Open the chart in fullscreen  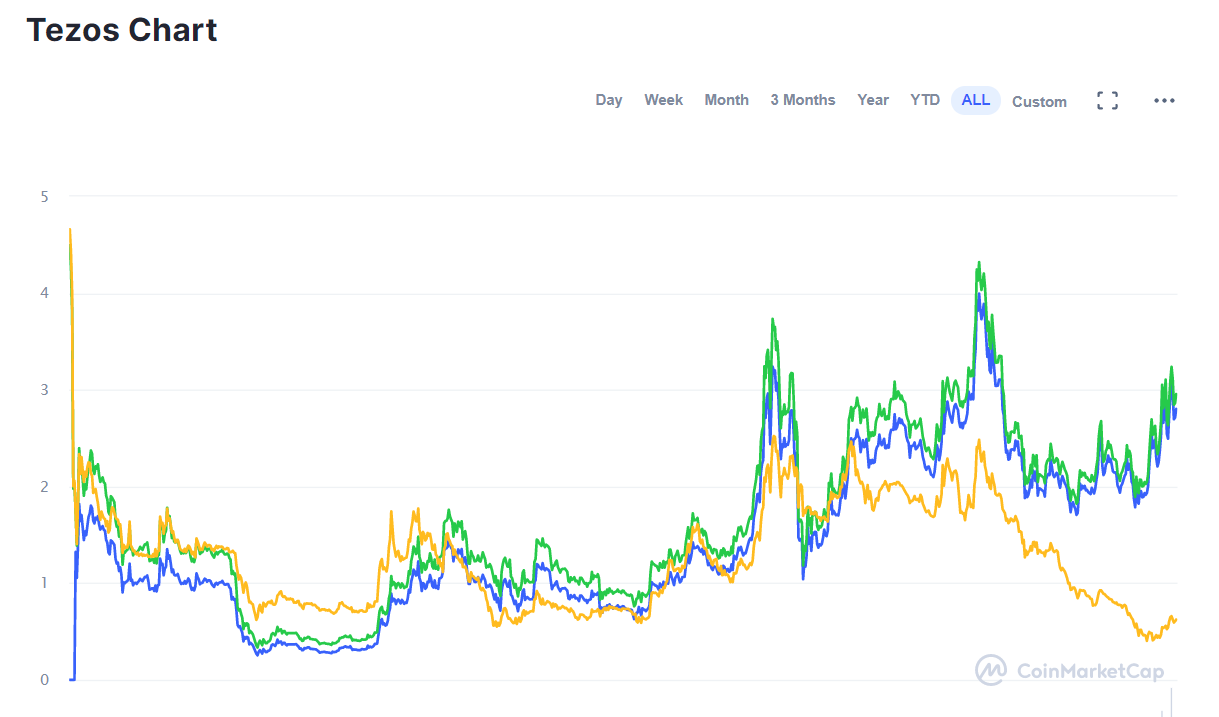pyautogui.click(x=1107, y=100)
